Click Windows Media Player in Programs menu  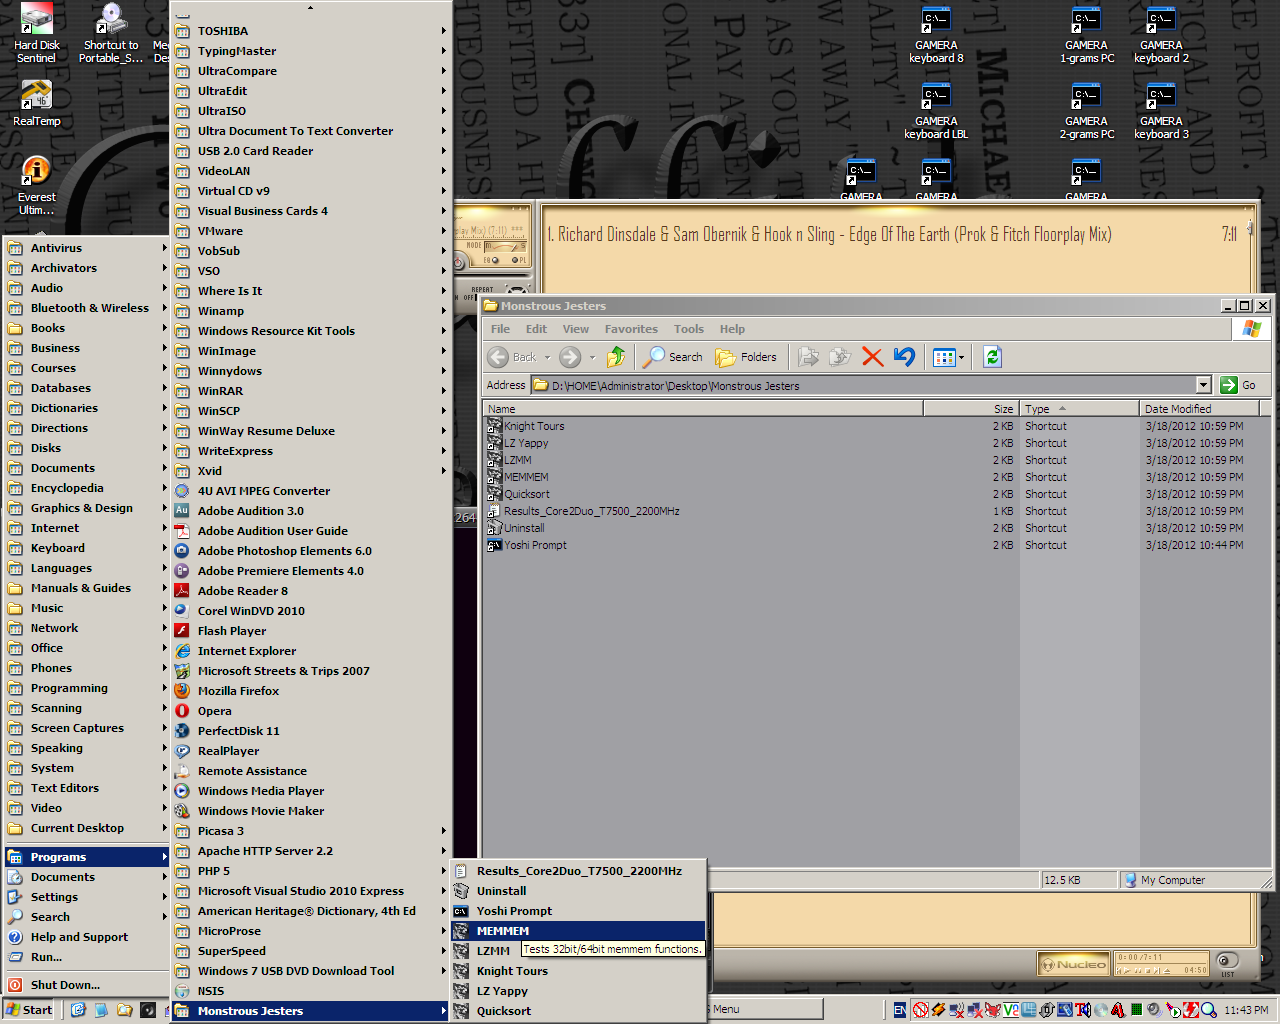(x=312, y=791)
